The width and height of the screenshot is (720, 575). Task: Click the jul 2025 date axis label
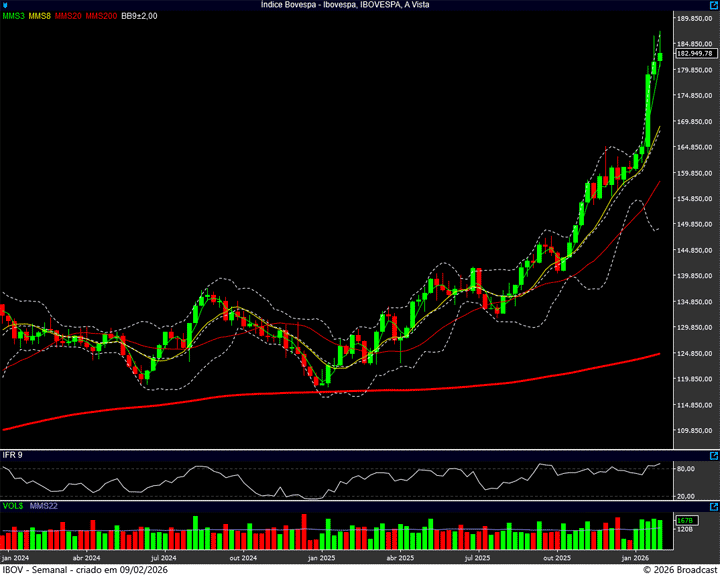[x=475, y=557]
